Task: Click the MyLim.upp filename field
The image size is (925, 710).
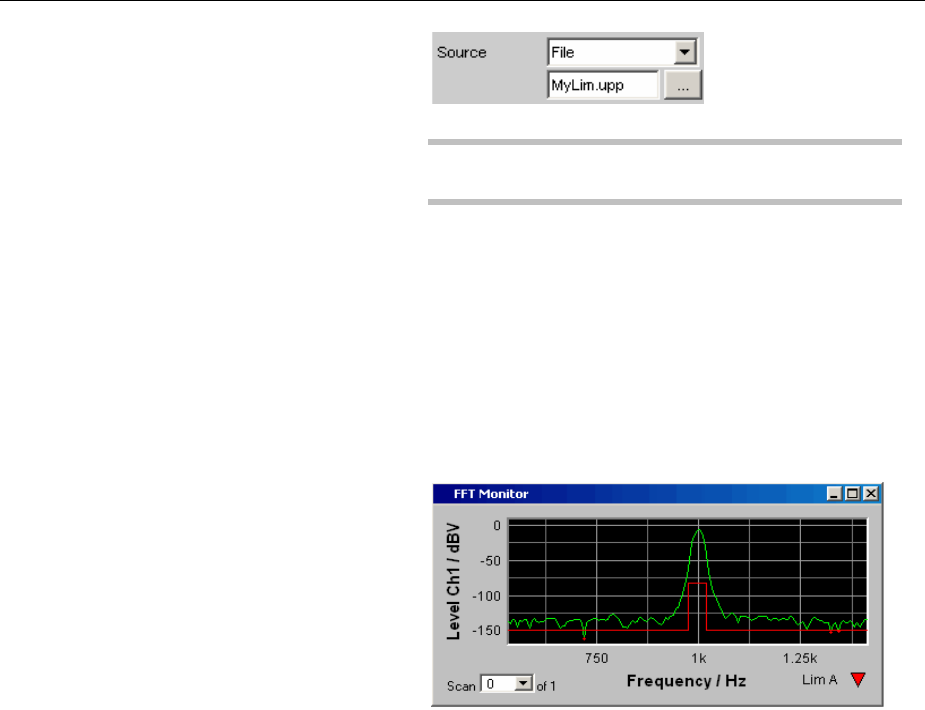Action: pyautogui.click(x=603, y=85)
